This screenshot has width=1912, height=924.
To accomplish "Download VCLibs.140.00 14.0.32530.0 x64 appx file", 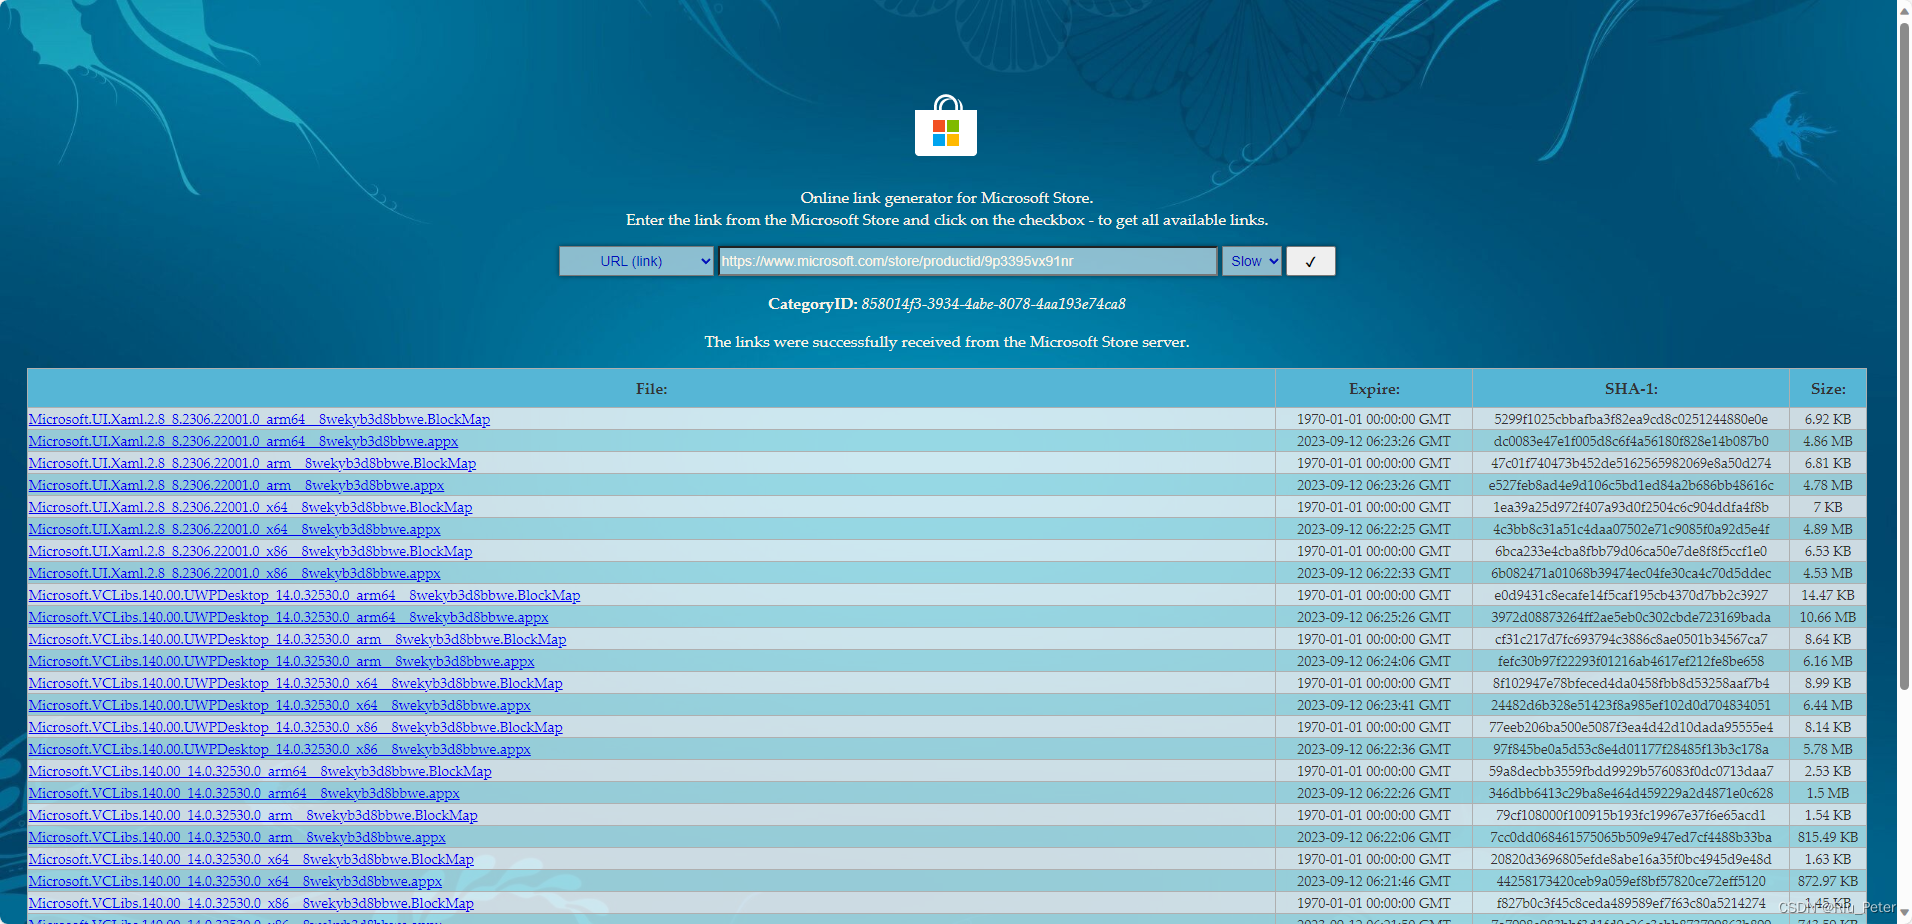I will tap(235, 881).
